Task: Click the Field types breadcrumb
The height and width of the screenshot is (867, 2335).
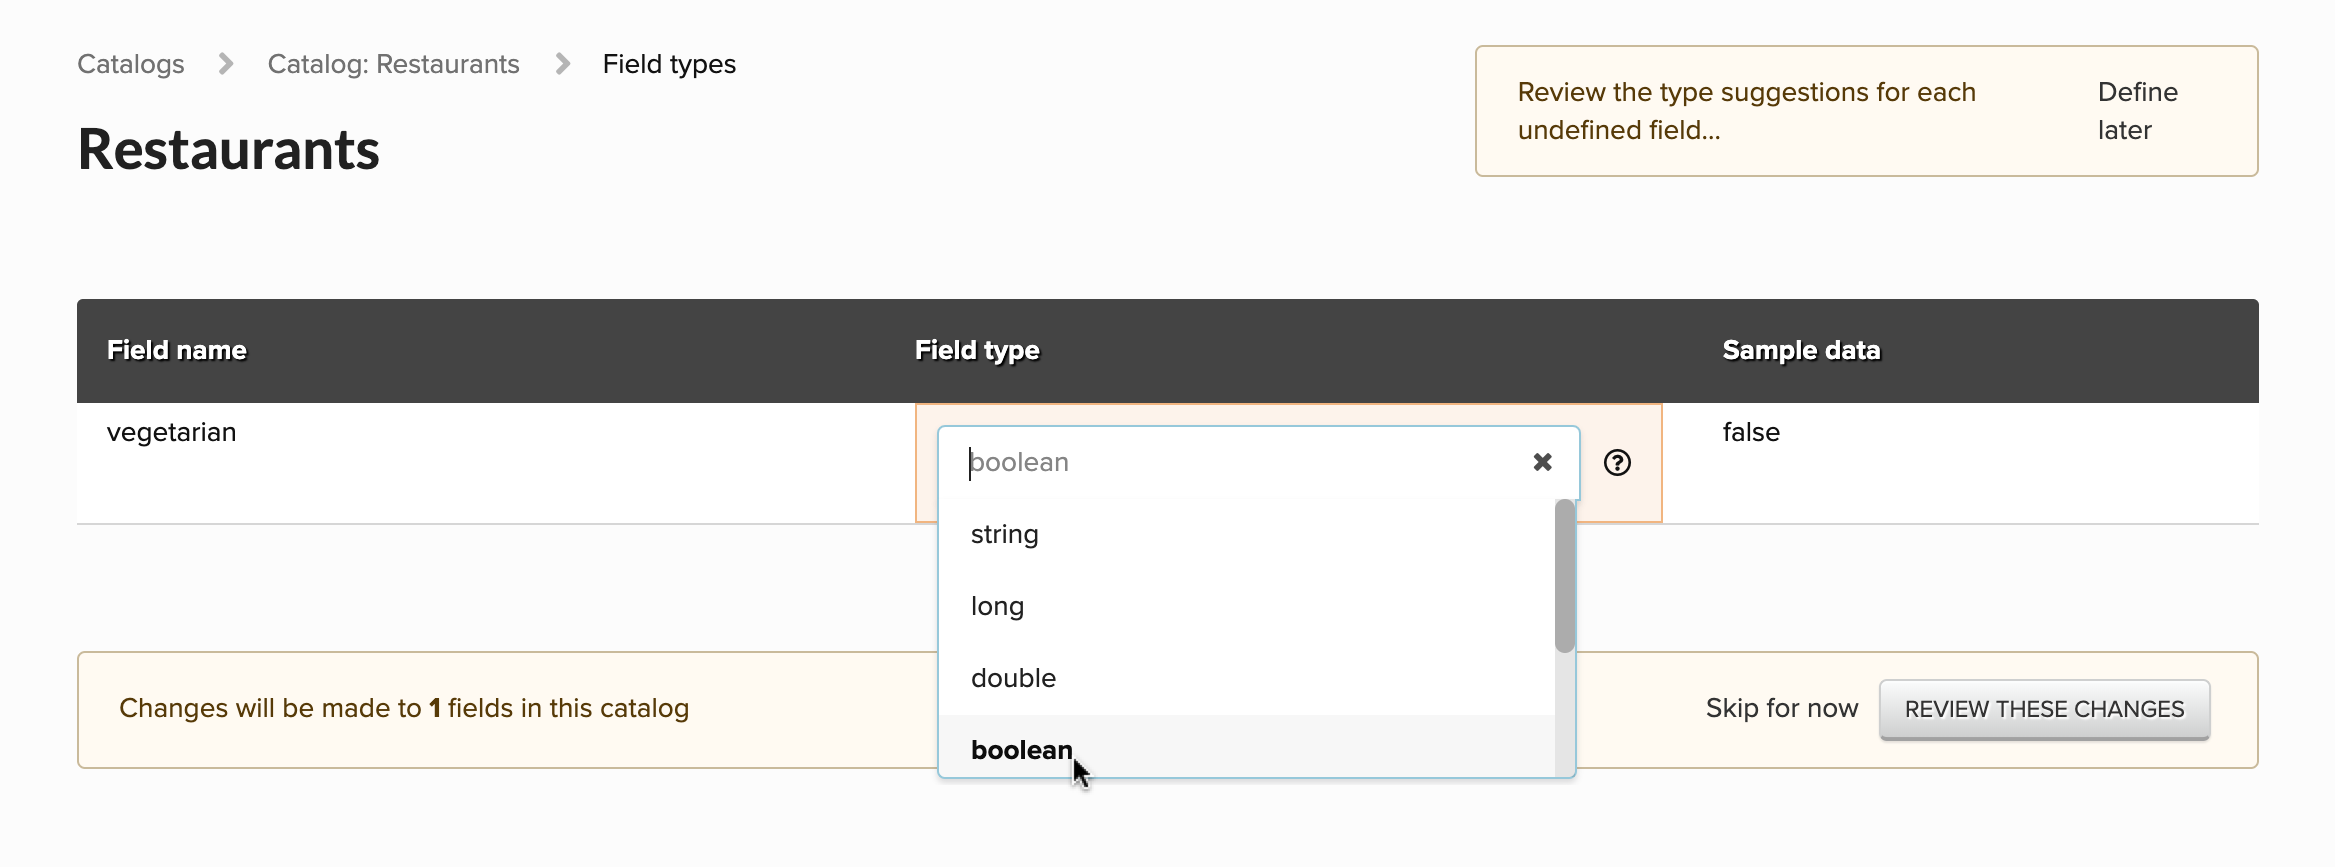Action: pyautogui.click(x=669, y=64)
